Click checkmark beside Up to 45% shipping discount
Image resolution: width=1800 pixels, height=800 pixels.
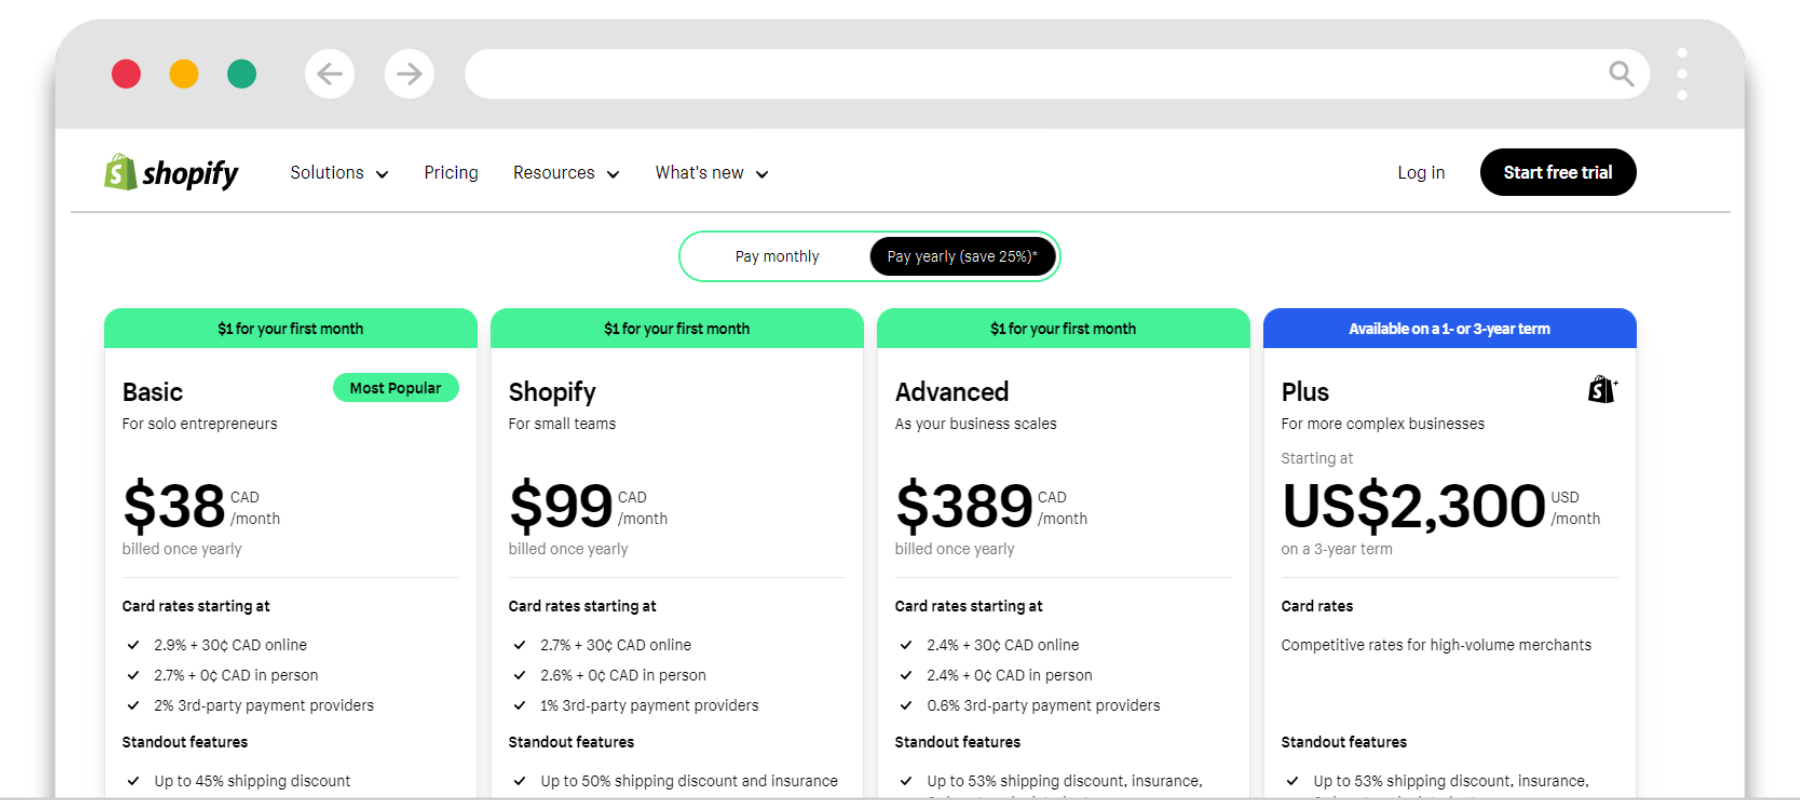(133, 781)
